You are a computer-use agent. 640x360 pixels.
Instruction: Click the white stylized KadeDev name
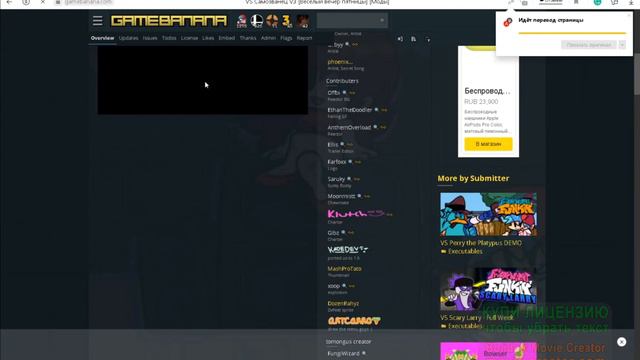coord(348,249)
